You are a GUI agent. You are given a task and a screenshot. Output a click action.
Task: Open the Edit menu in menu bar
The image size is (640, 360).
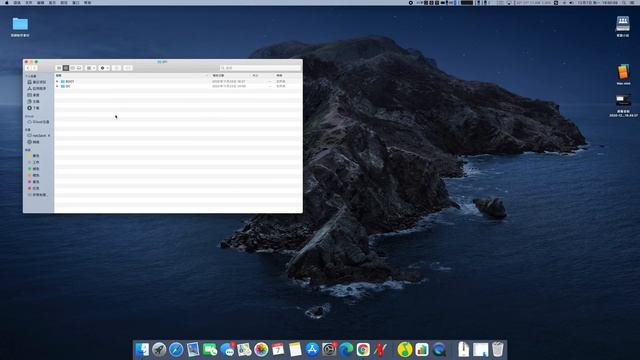tap(41, 2)
